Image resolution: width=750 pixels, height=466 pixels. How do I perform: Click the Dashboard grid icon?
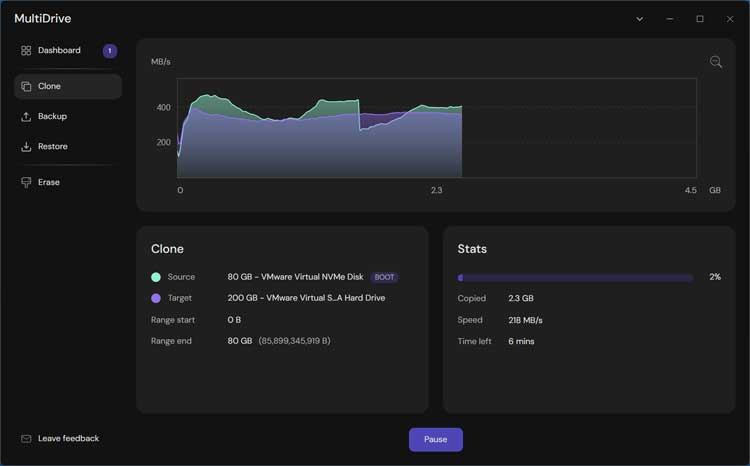[26, 51]
